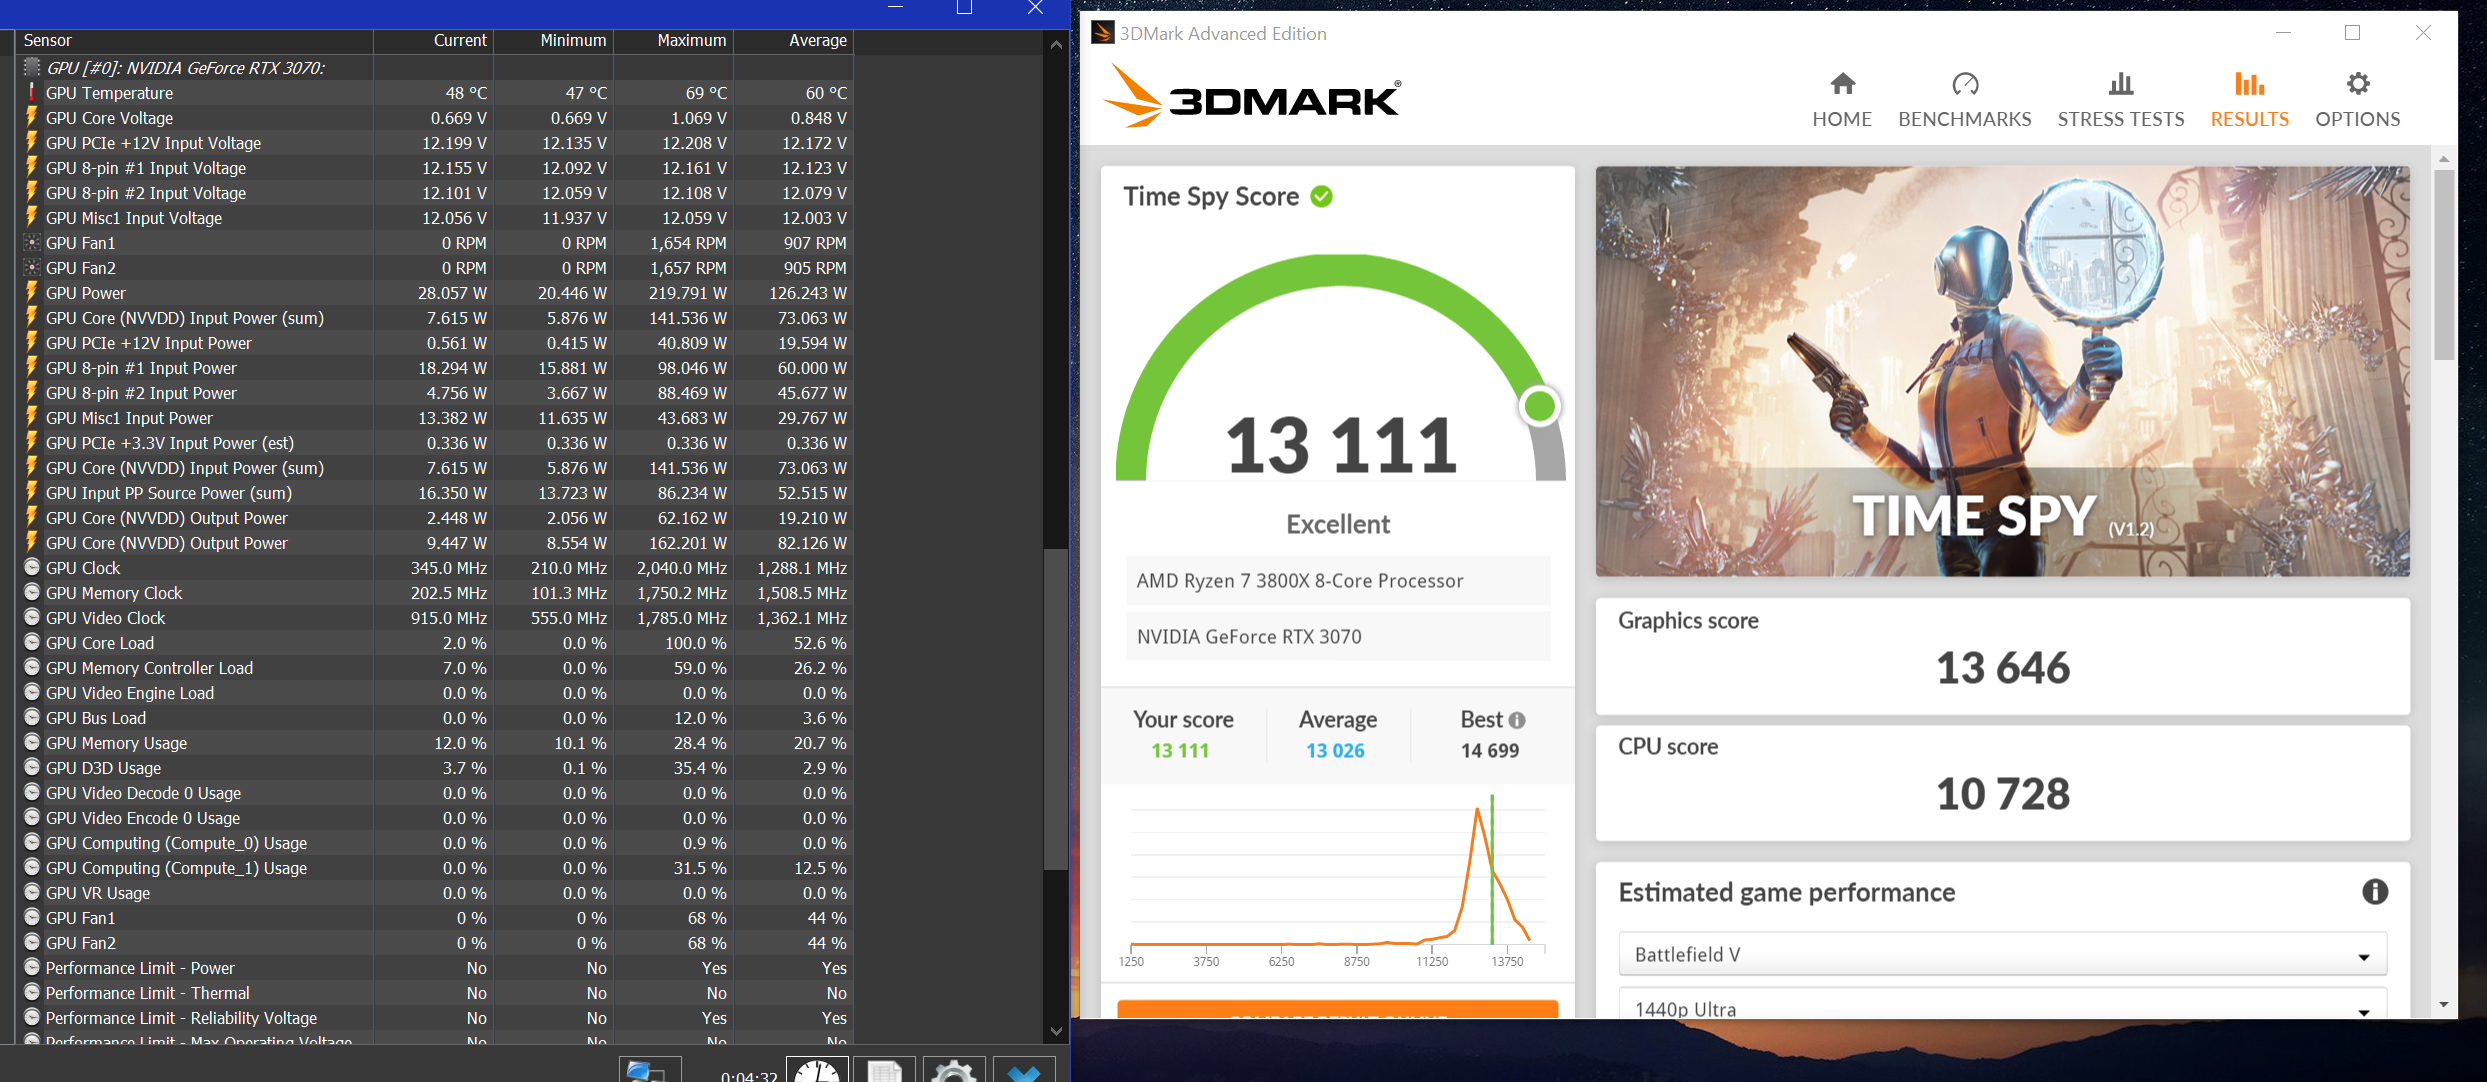Click the clock icon beside the 0:04:32 timer
The image size is (2487, 1082).
click(817, 1069)
